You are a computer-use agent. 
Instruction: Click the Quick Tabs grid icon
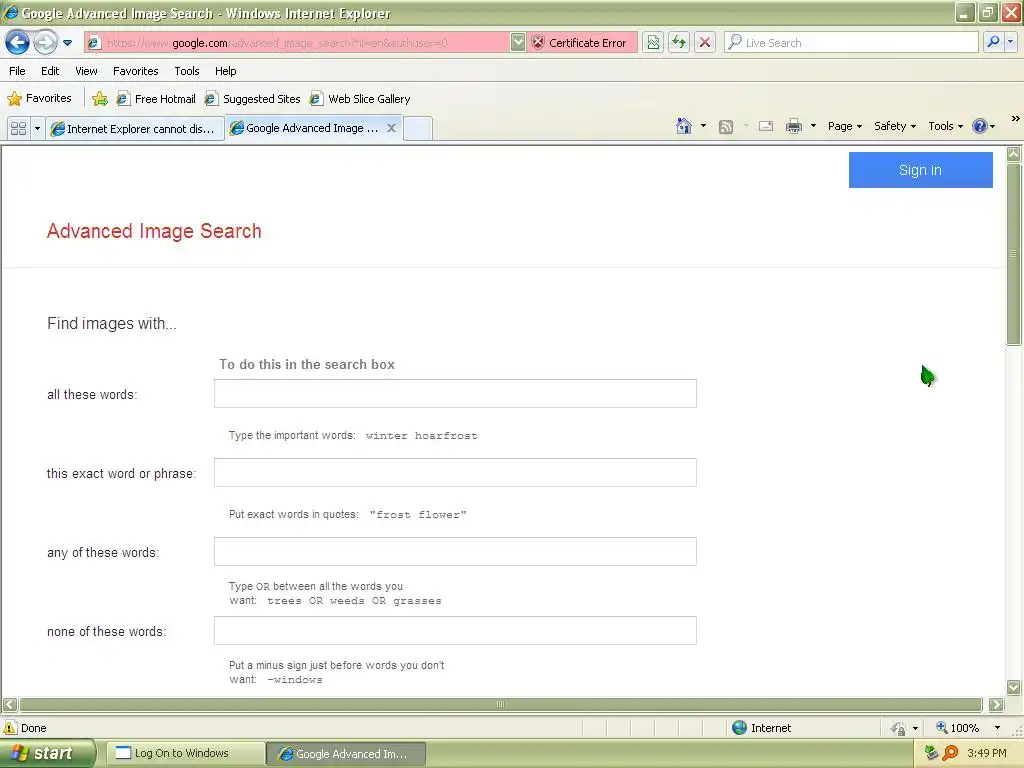18,129
